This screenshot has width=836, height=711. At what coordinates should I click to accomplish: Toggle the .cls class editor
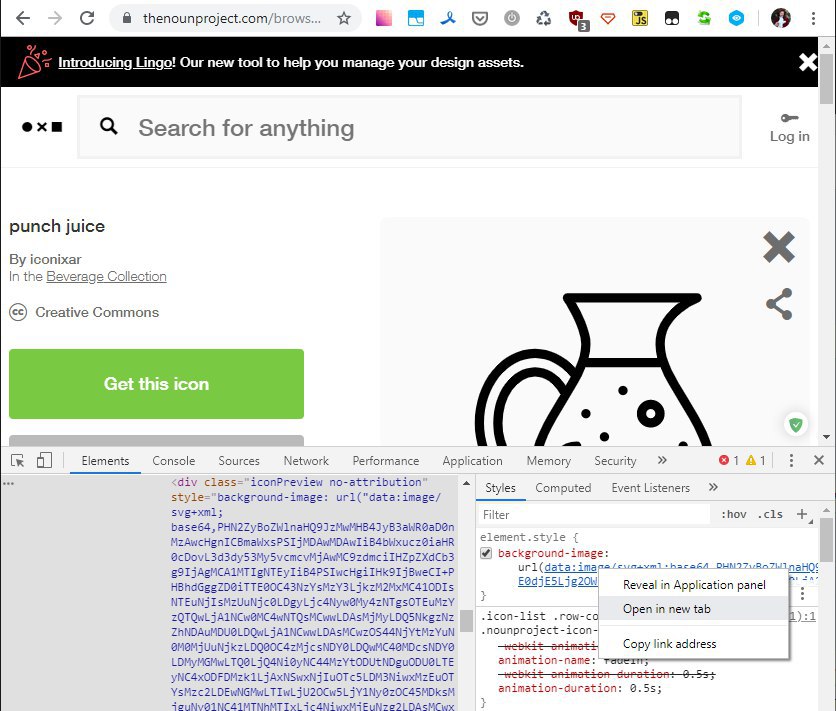pyautogui.click(x=770, y=514)
